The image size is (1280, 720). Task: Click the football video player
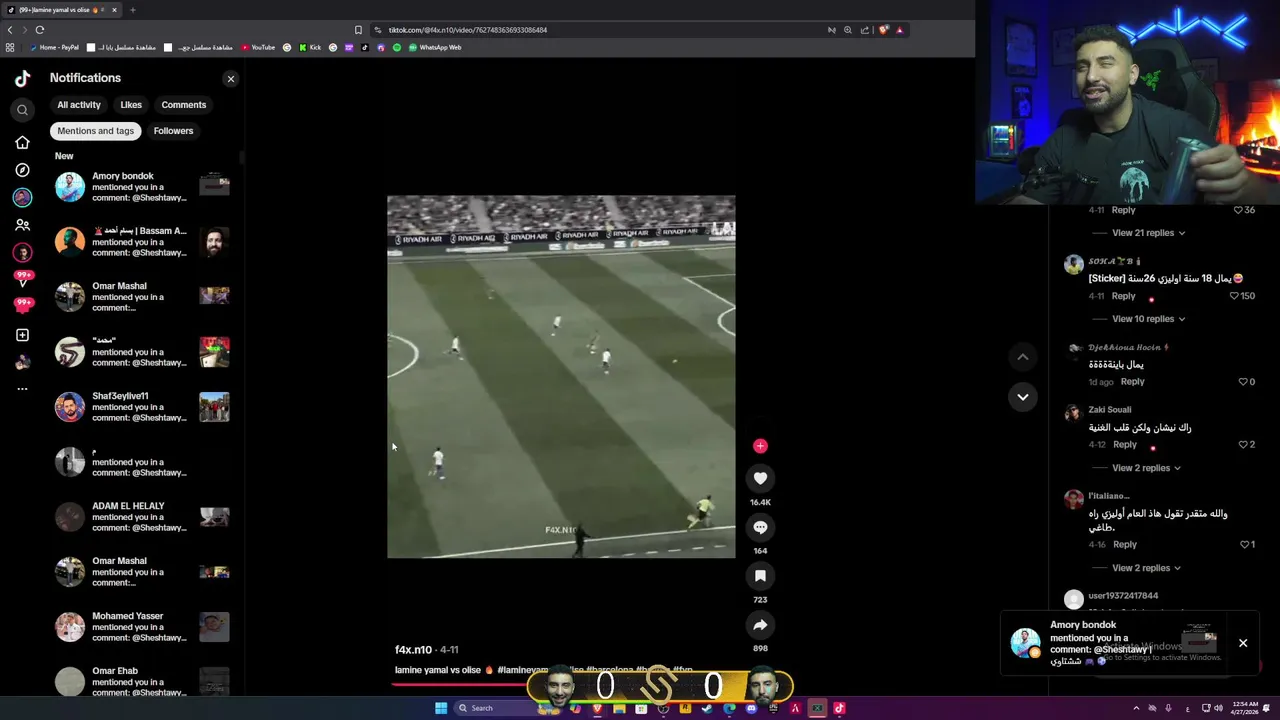(561, 377)
